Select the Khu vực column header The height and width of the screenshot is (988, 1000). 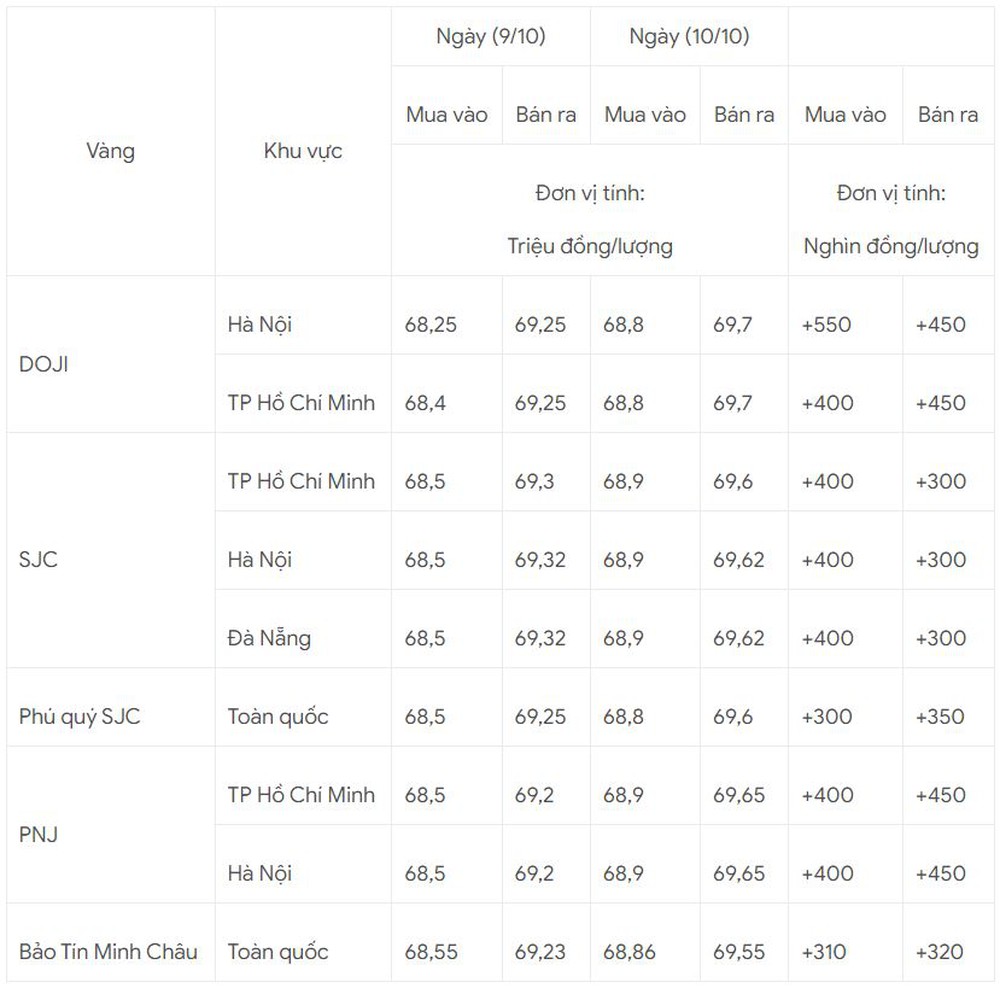[x=303, y=151]
